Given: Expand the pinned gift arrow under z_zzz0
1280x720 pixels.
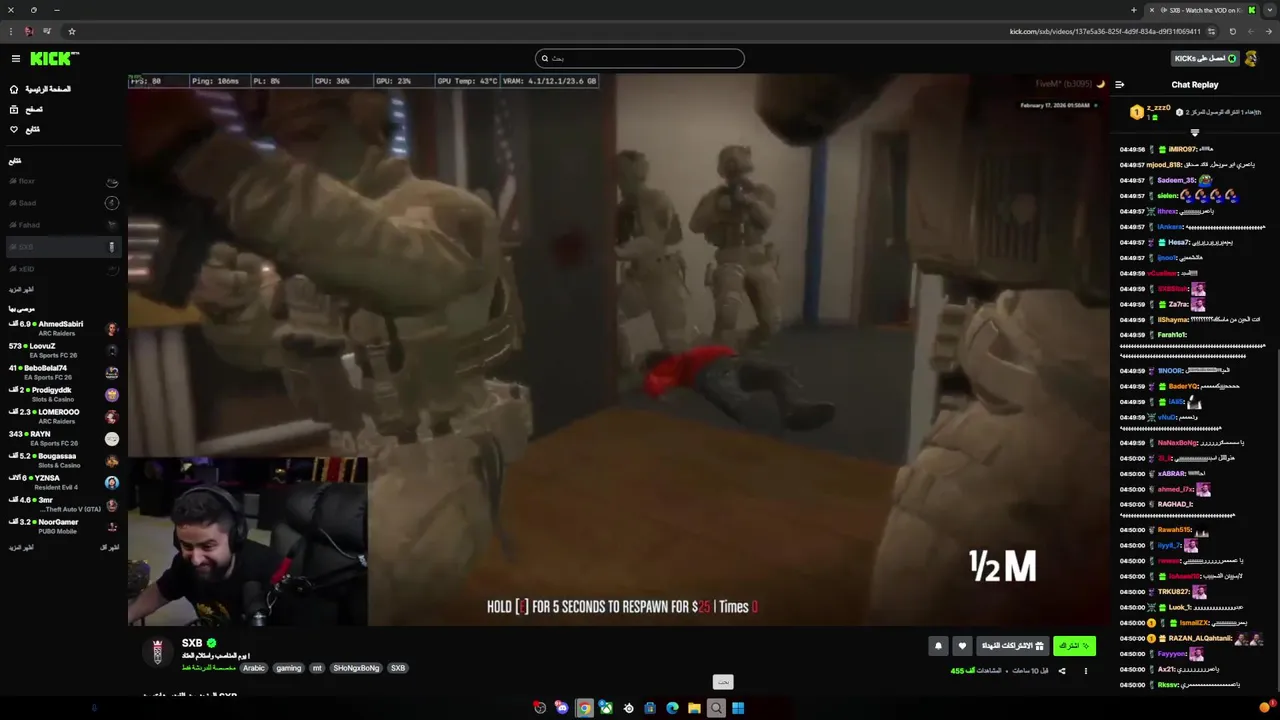Looking at the screenshot, I should tap(1194, 132).
